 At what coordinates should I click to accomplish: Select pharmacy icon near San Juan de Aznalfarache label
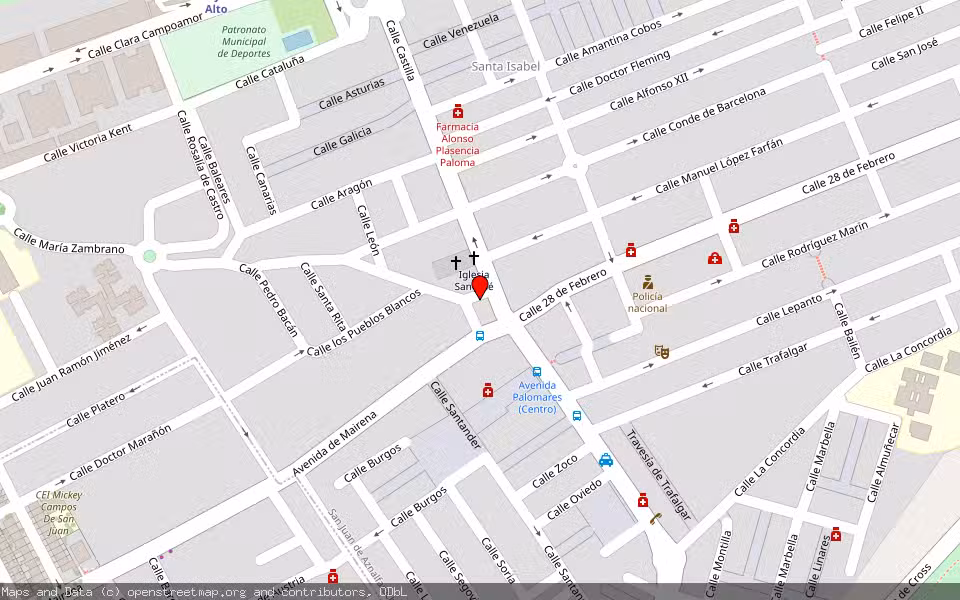tap(333, 576)
